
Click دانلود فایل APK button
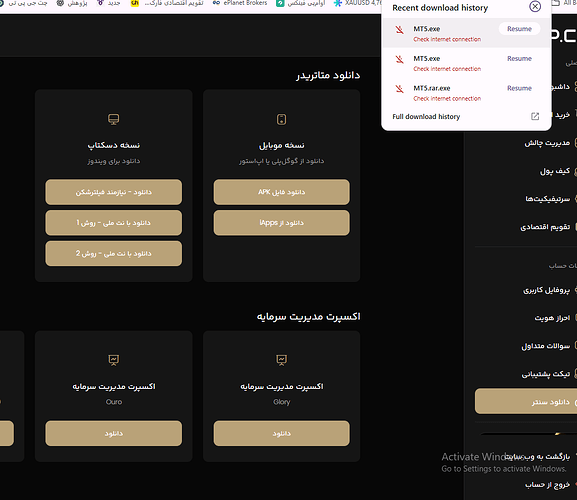(x=282, y=192)
